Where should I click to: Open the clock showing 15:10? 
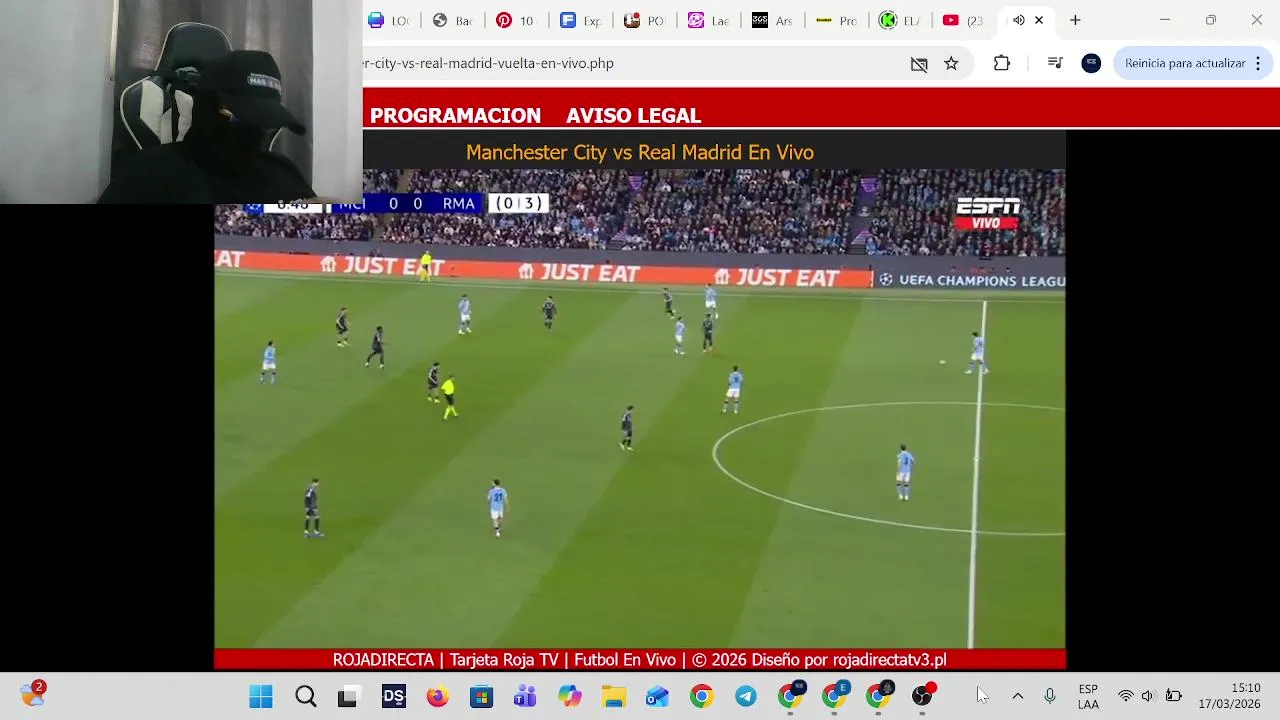[x=1230, y=696]
